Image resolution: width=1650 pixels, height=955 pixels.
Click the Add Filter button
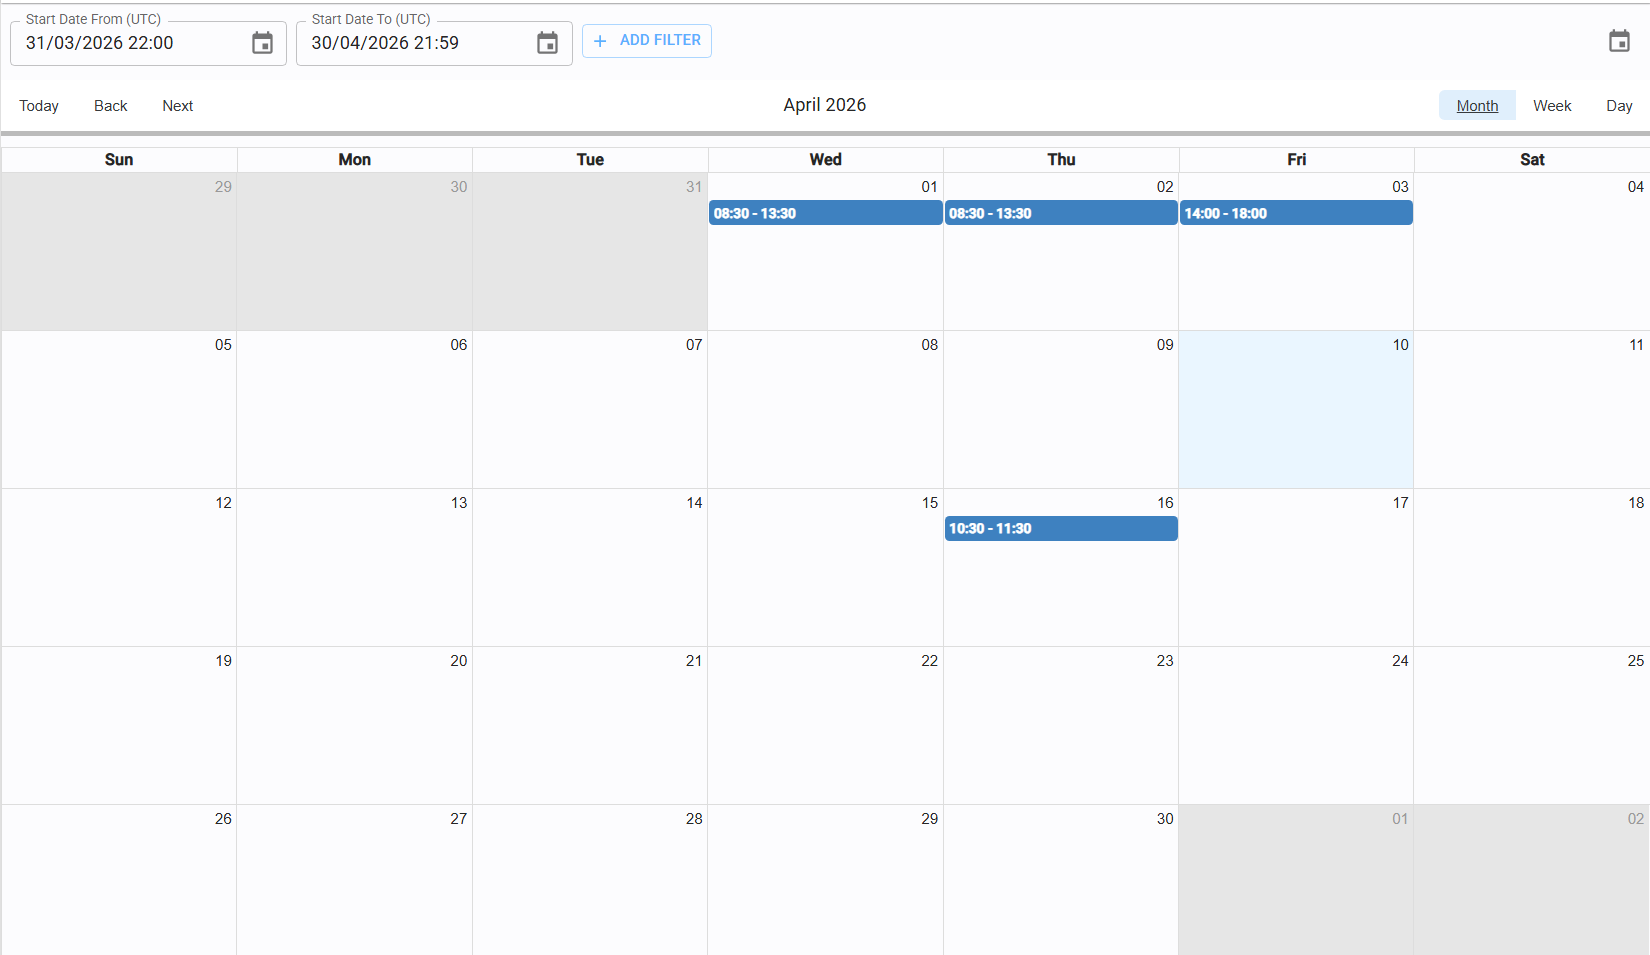pos(647,41)
